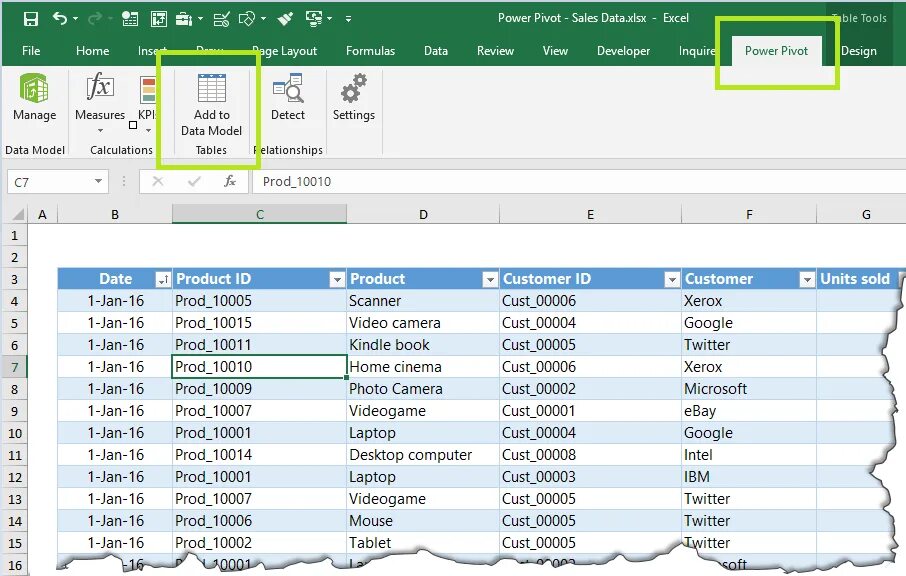Select cell Cust_00008
906x576 pixels.
coord(591,455)
